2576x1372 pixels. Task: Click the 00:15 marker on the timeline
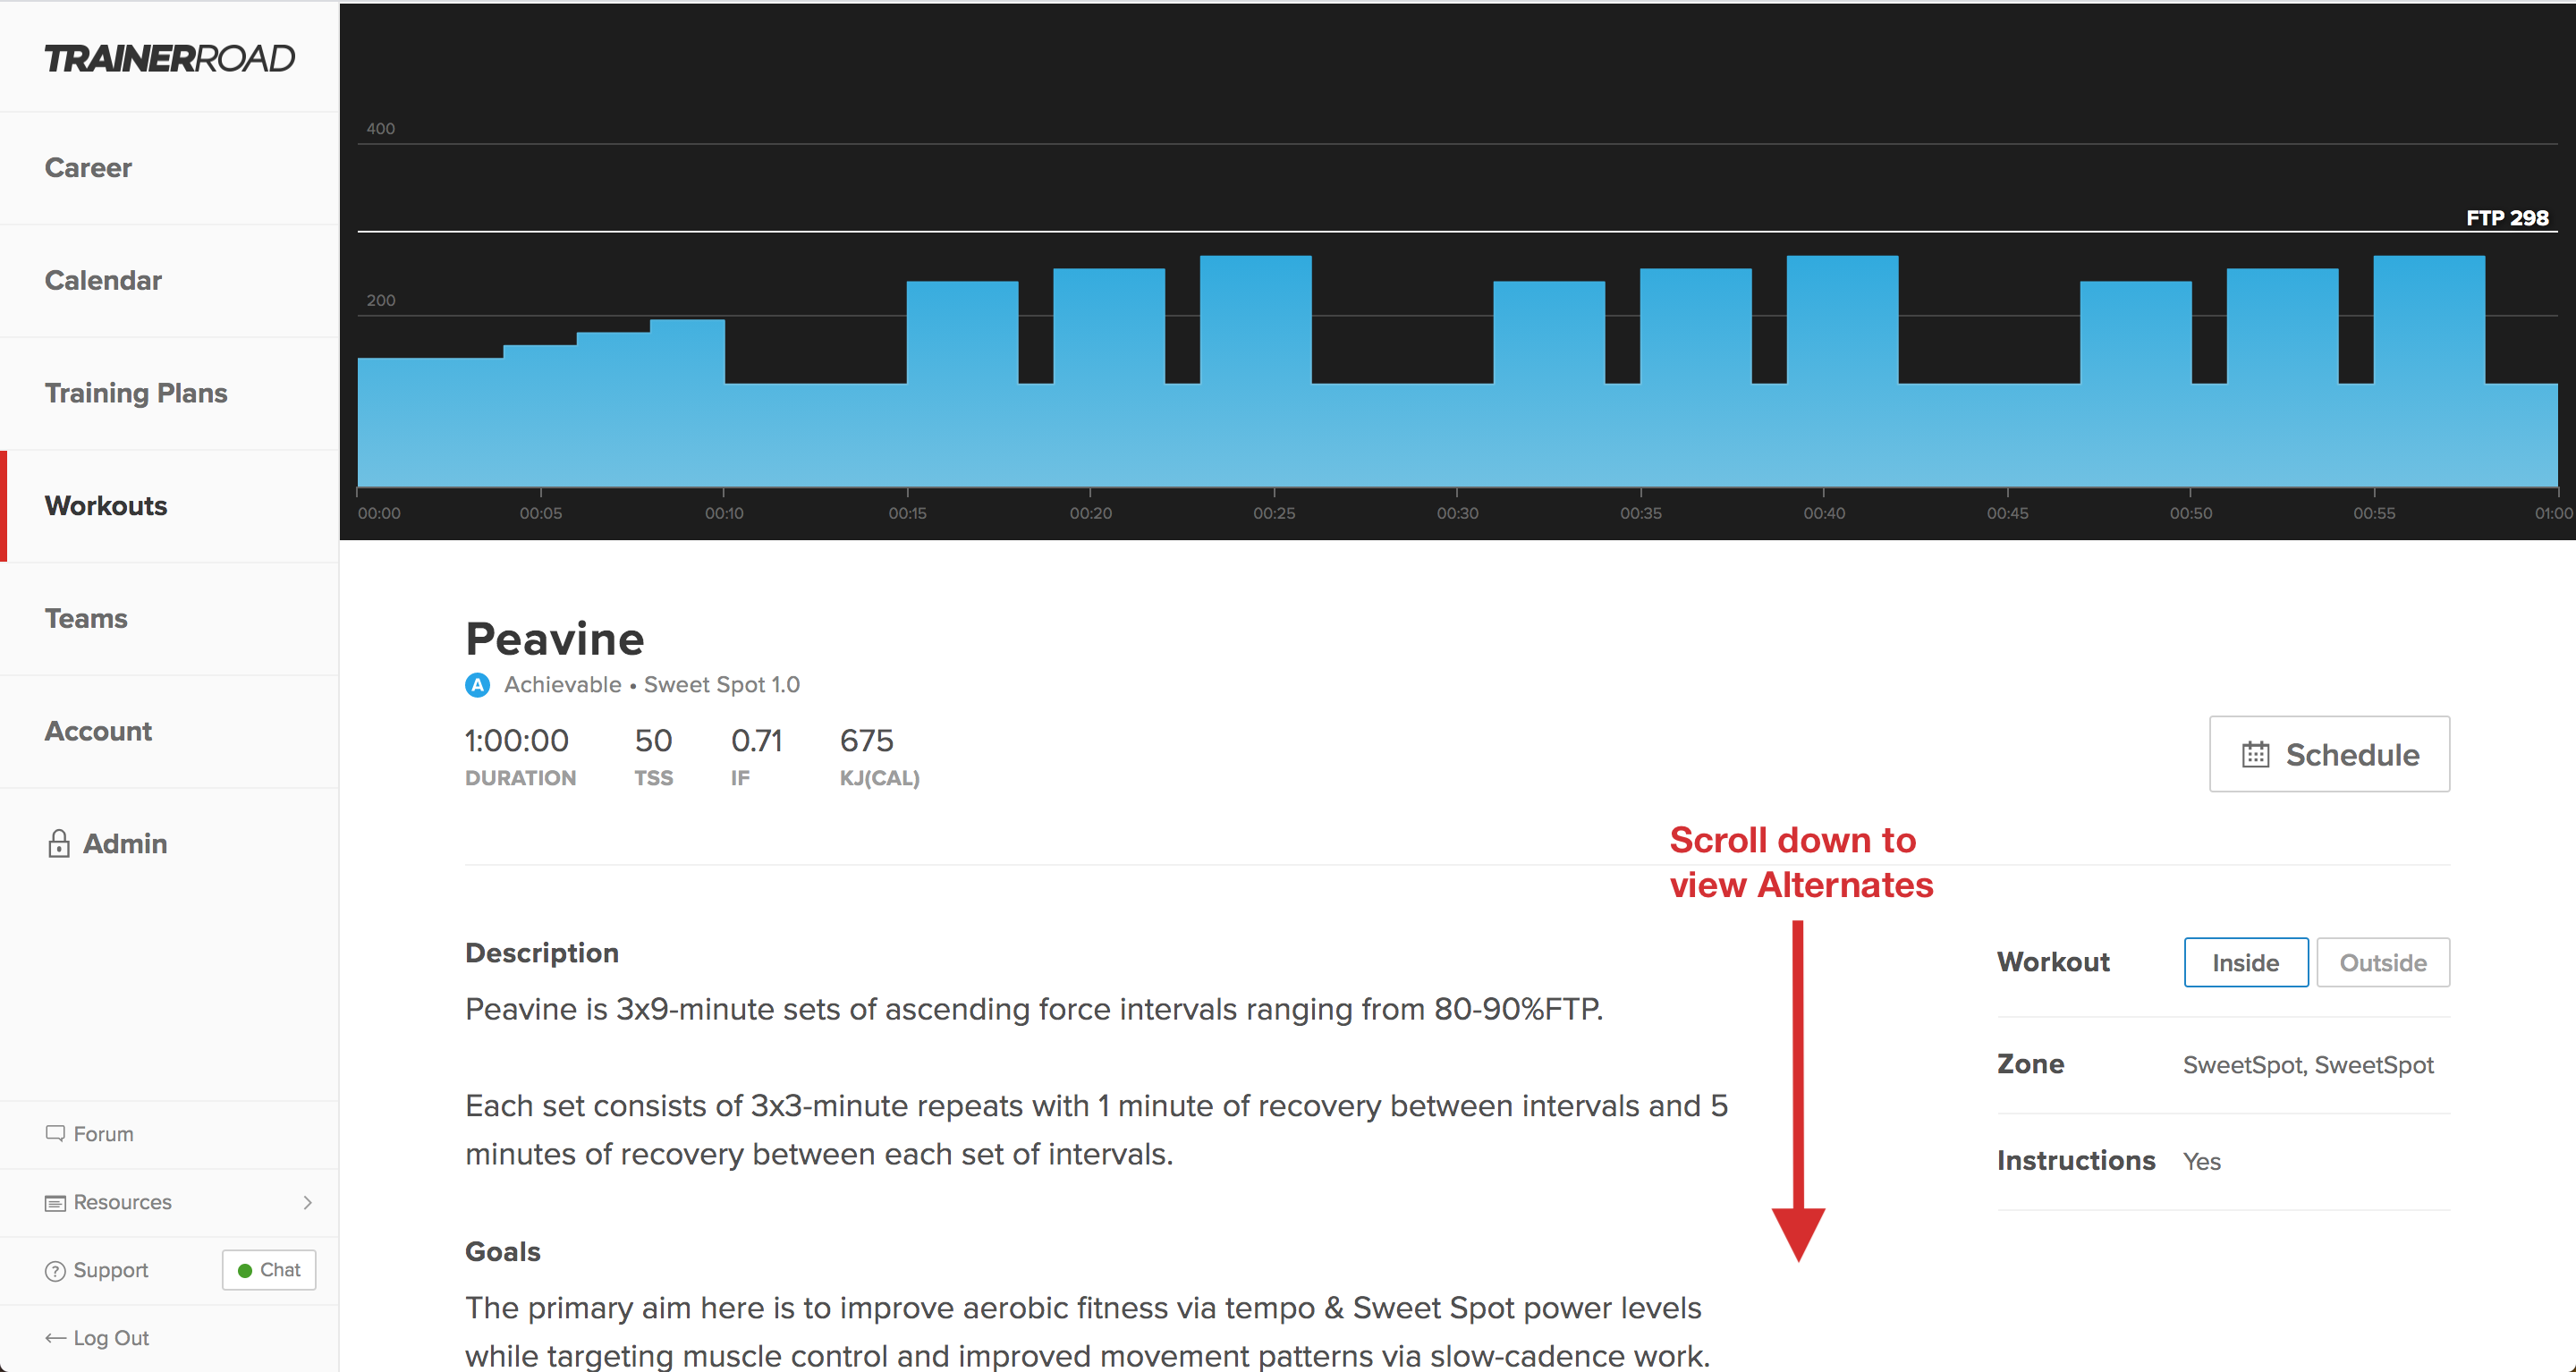[907, 513]
